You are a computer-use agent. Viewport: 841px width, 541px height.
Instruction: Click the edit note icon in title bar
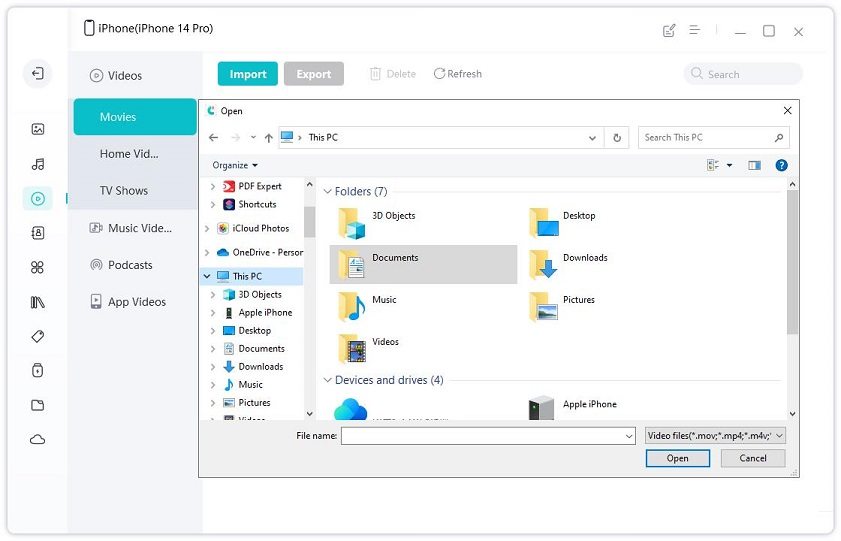tap(669, 31)
